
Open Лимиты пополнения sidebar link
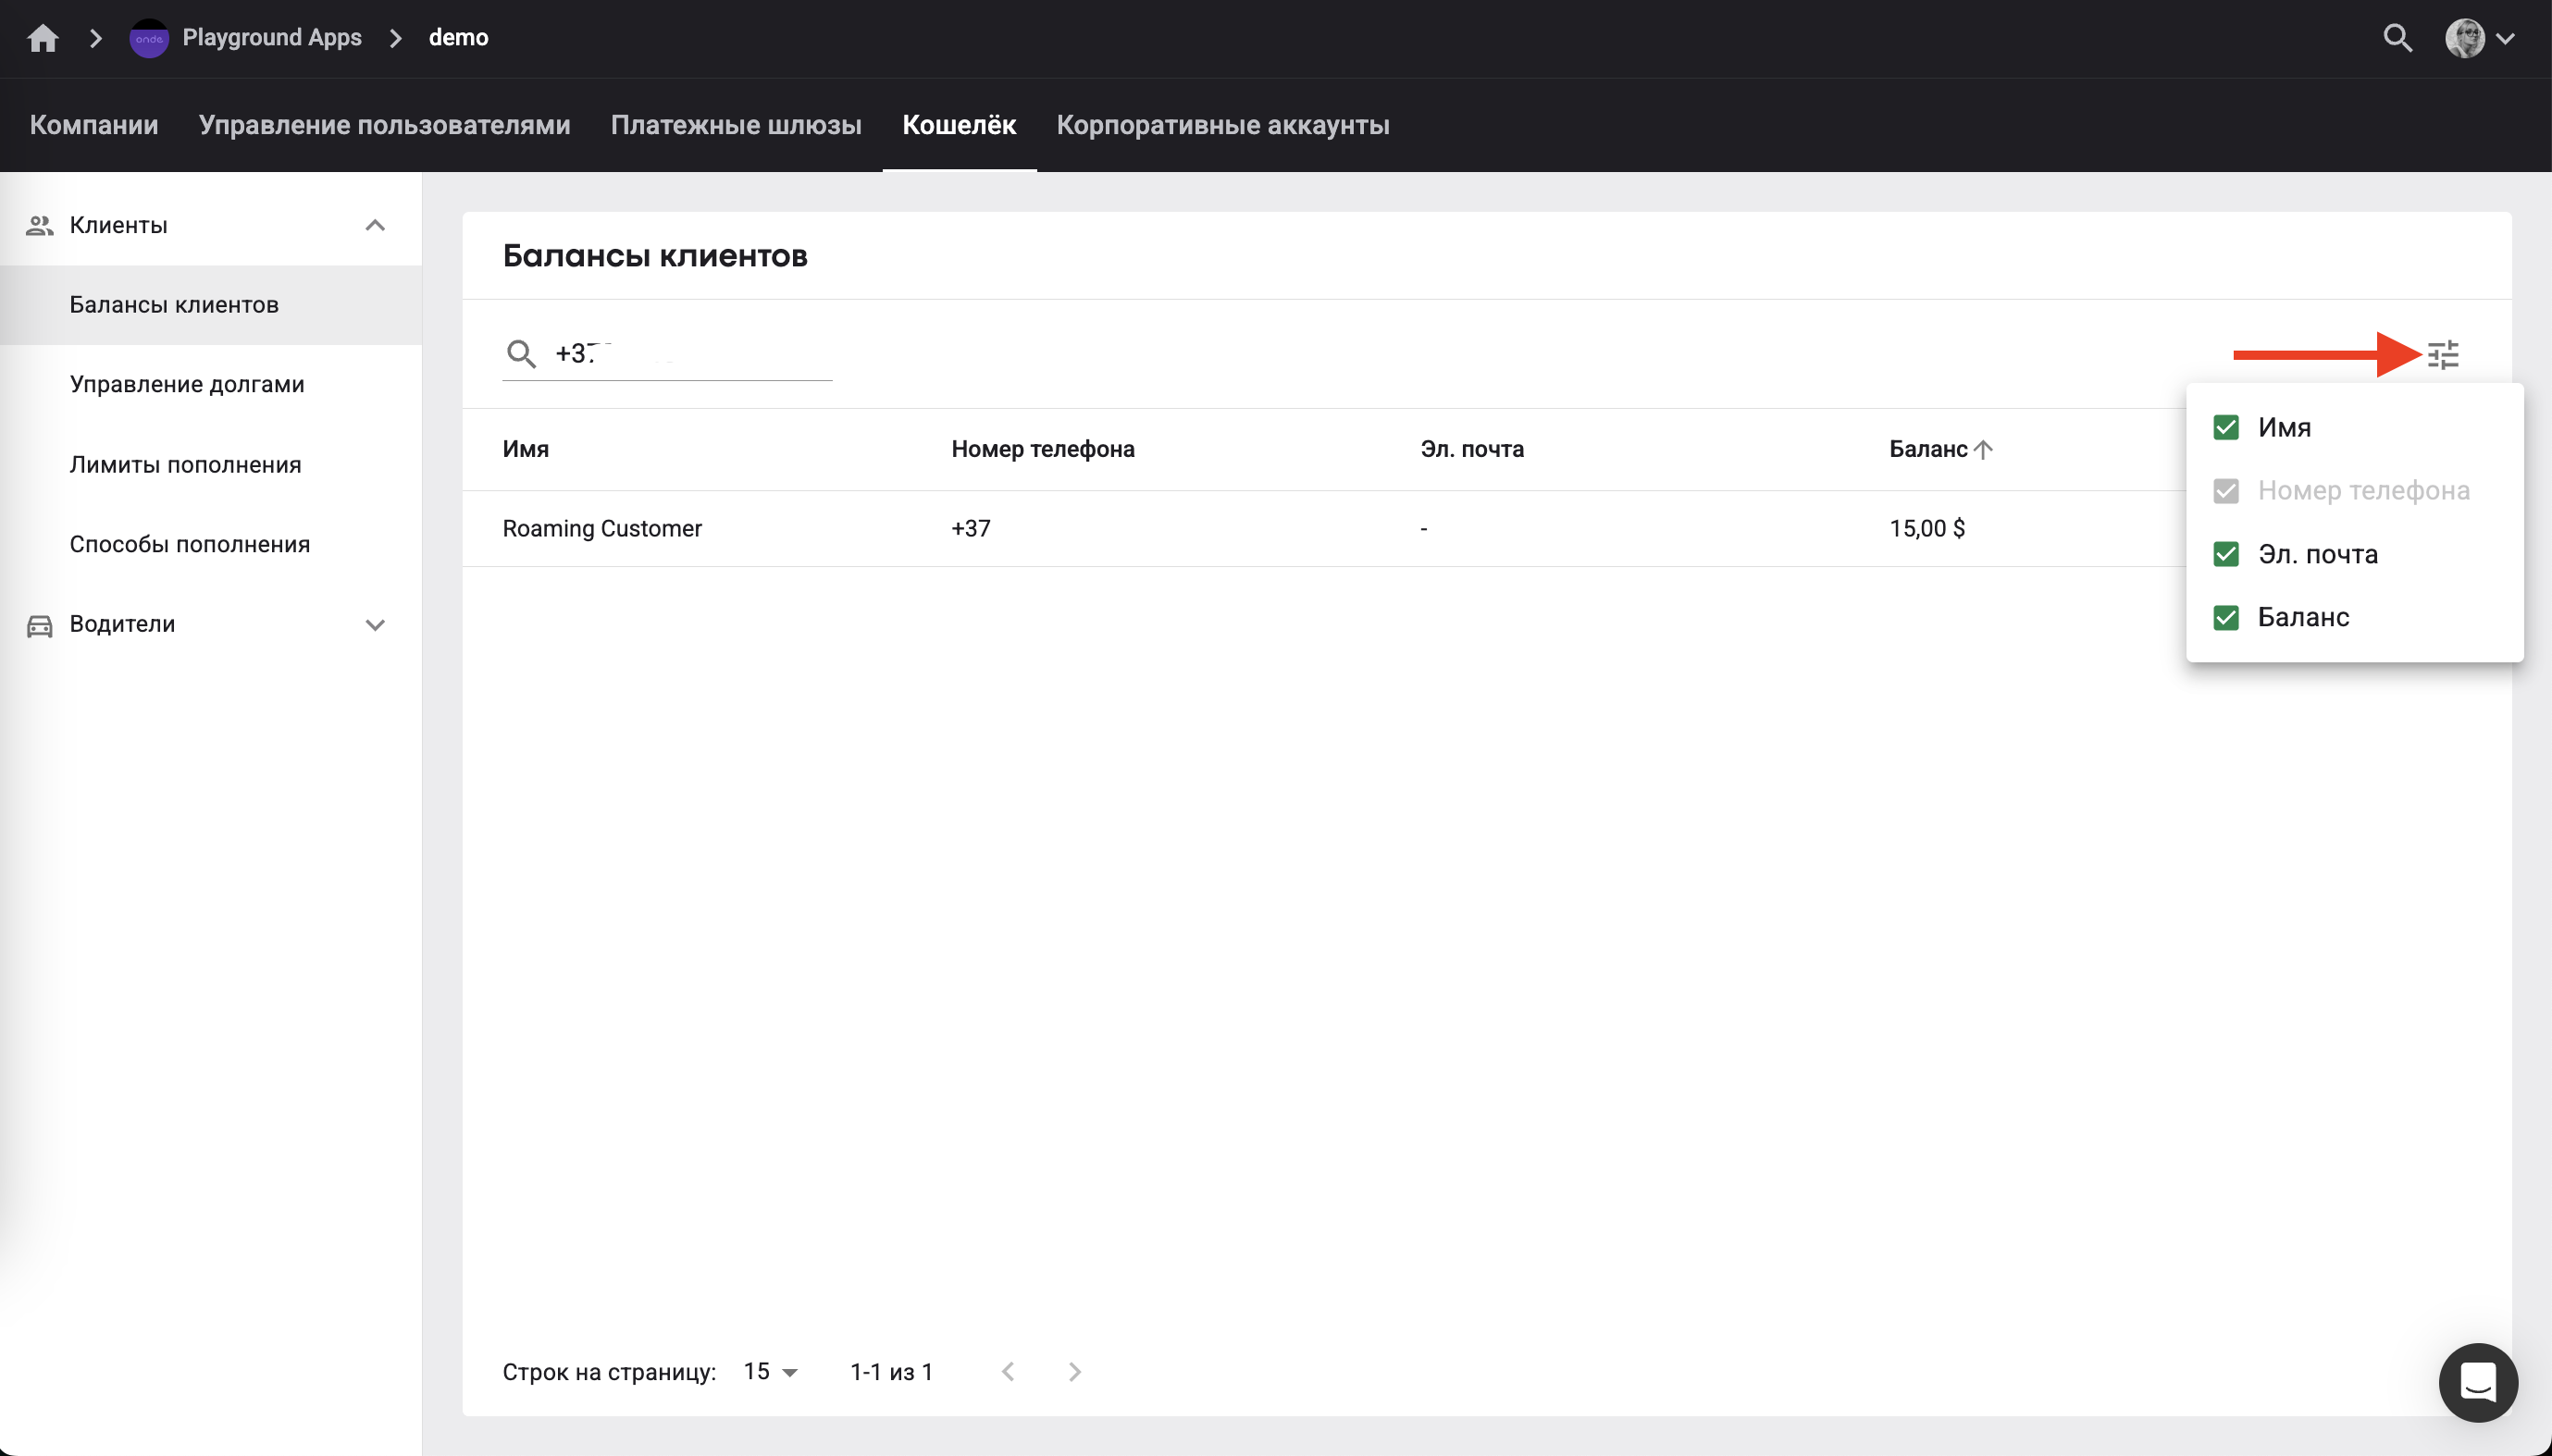point(185,465)
